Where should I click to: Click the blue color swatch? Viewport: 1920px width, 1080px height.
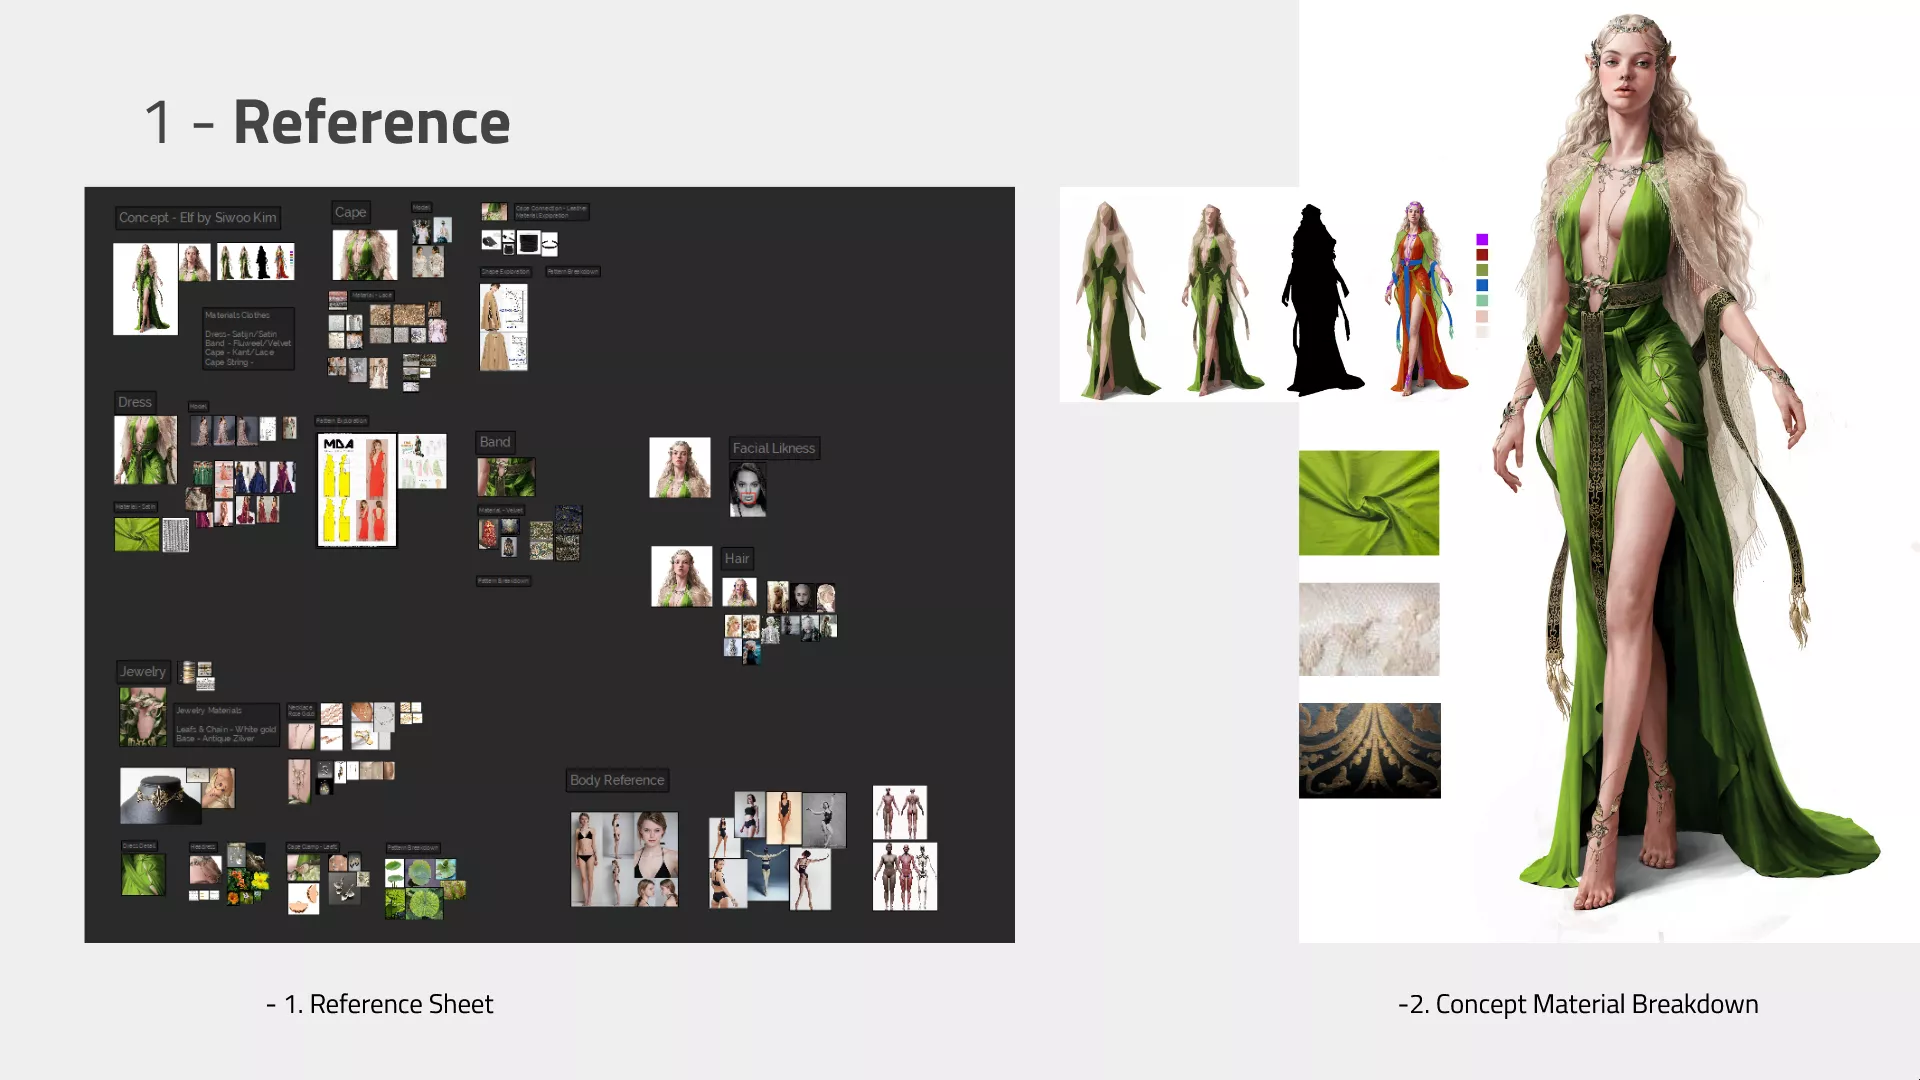click(1482, 285)
